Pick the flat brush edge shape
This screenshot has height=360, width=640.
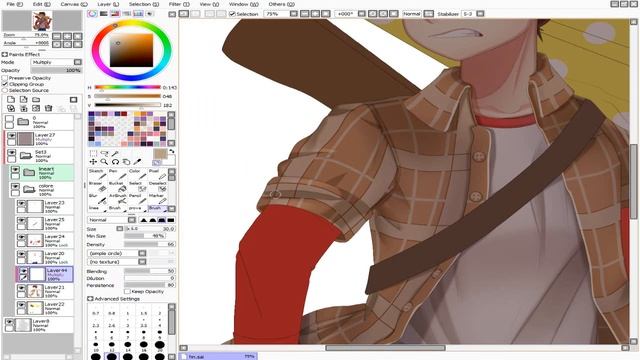(x=171, y=220)
